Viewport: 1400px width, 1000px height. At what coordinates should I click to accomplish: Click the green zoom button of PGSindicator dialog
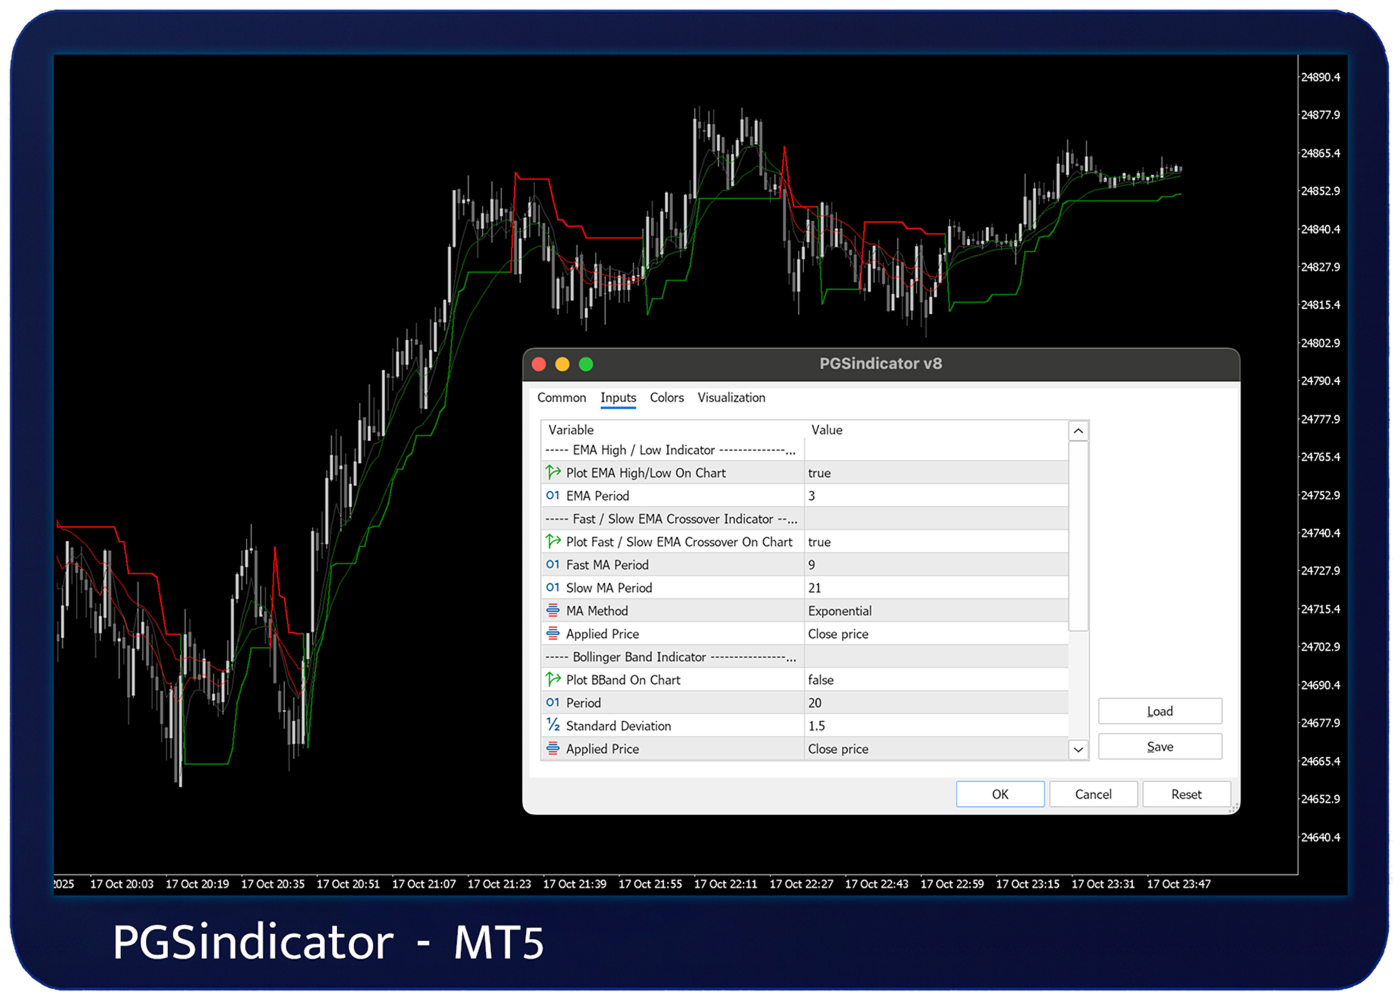pyautogui.click(x=586, y=364)
